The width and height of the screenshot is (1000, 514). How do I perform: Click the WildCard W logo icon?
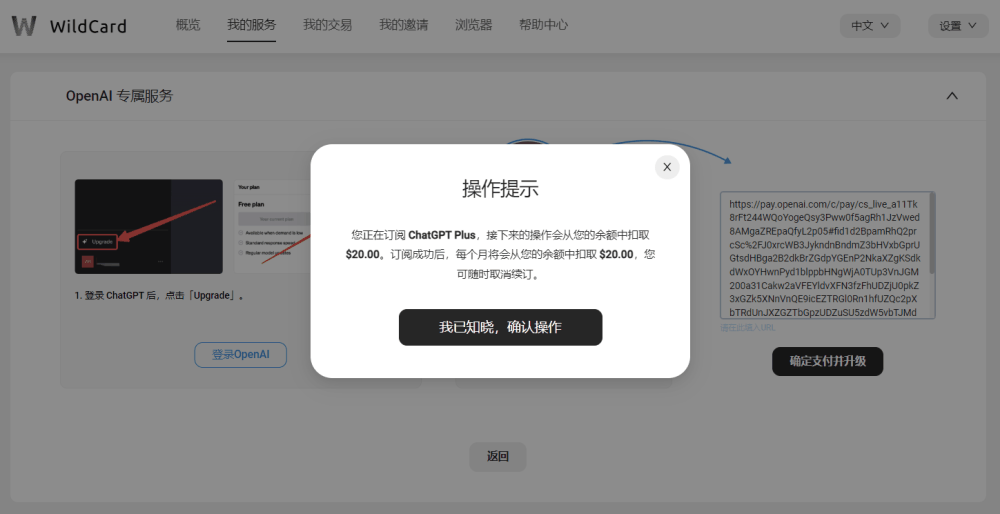tap(24, 26)
